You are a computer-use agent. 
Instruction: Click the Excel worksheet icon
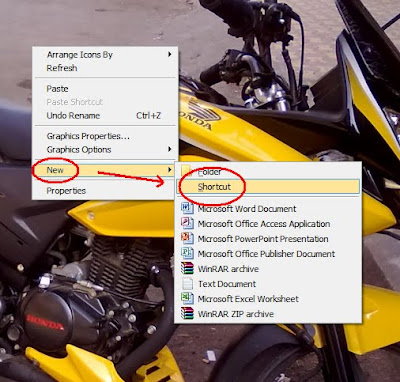(187, 298)
